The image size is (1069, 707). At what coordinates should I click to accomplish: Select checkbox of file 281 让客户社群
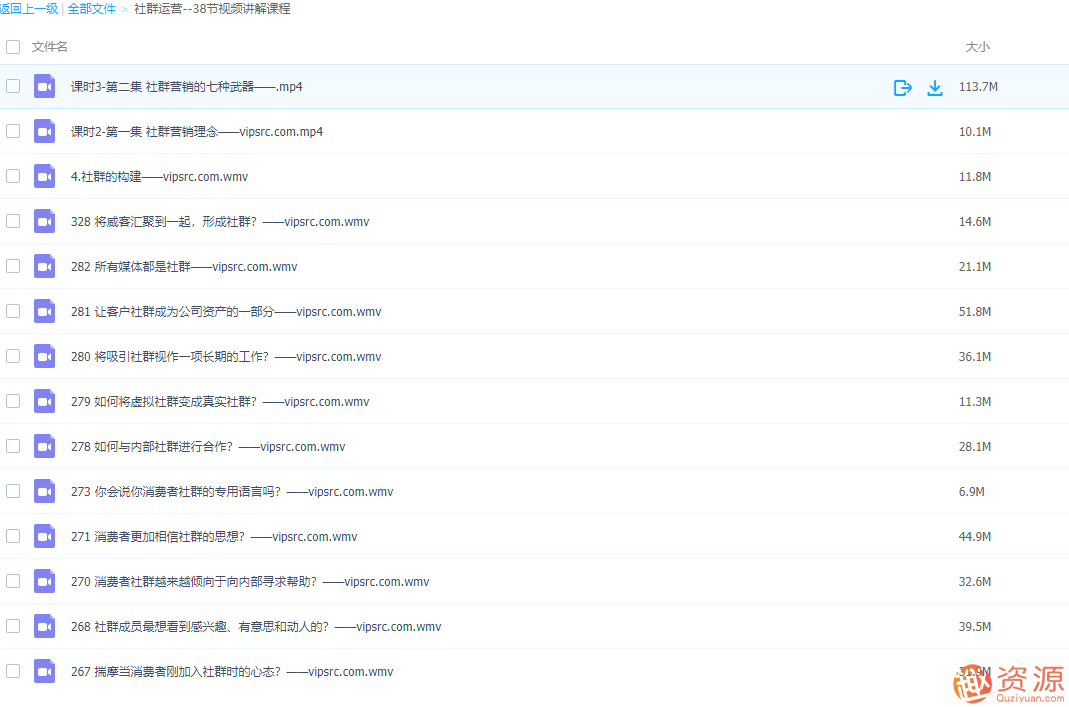pos(13,311)
